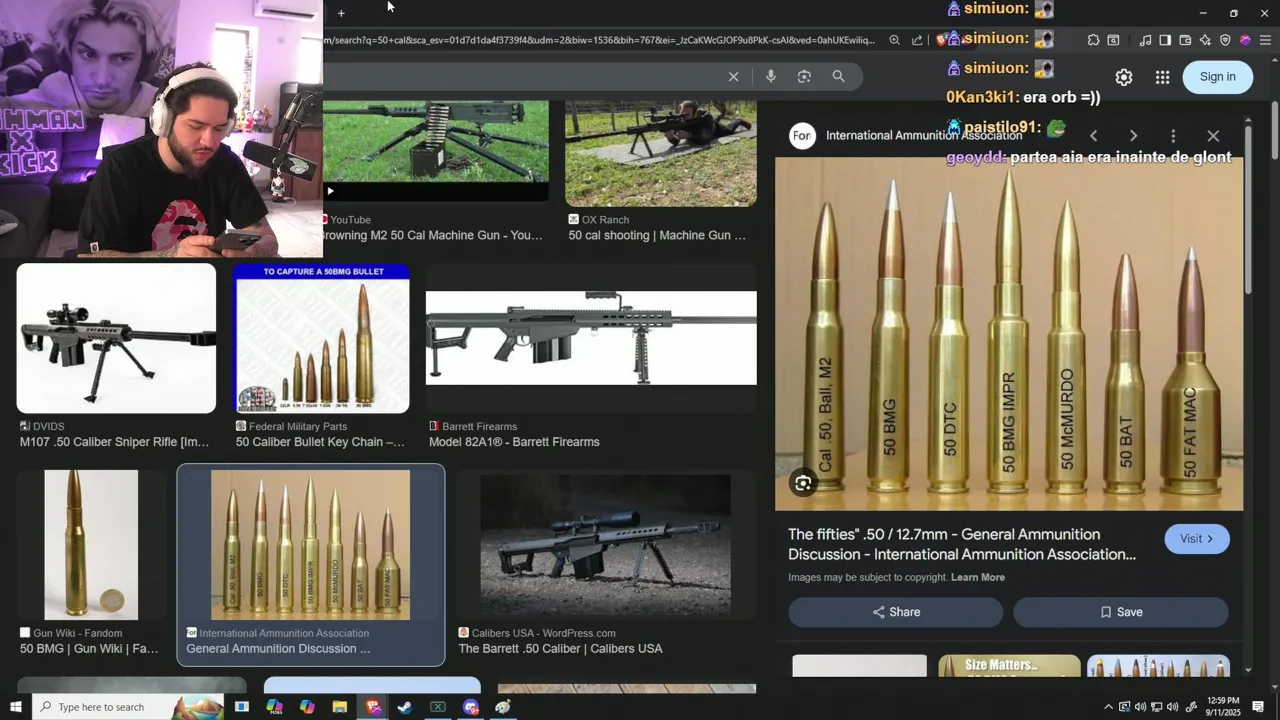Save the previewed ammunition image
The image size is (1280, 720).
pos(1120,612)
